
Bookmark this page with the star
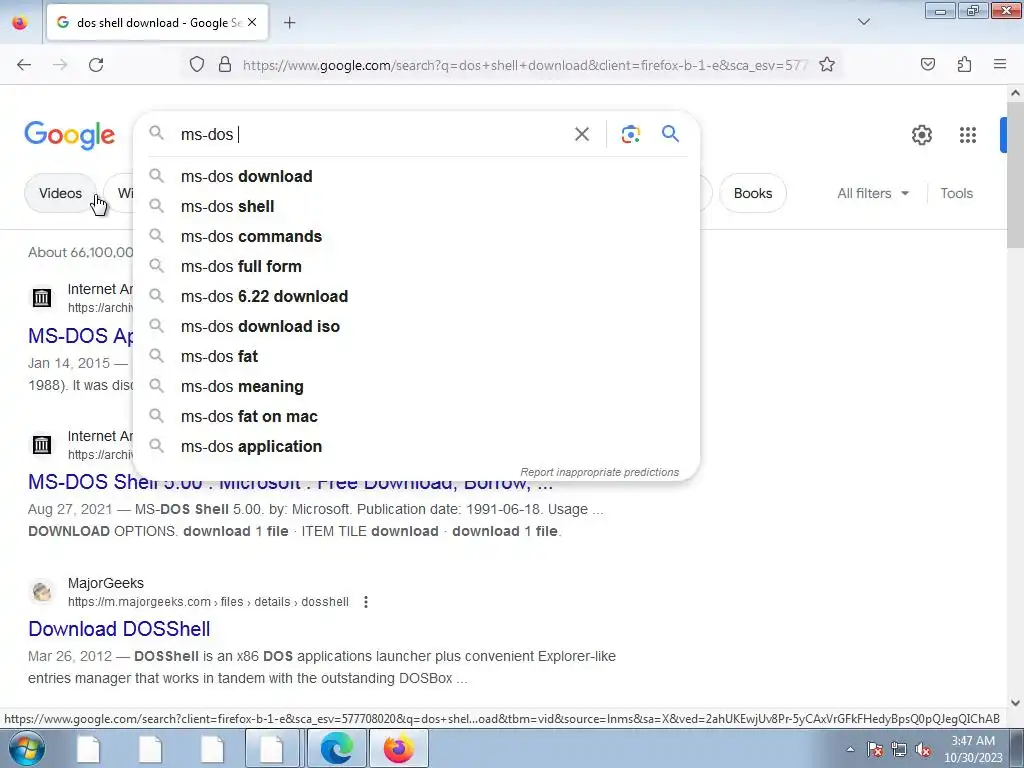[827, 65]
